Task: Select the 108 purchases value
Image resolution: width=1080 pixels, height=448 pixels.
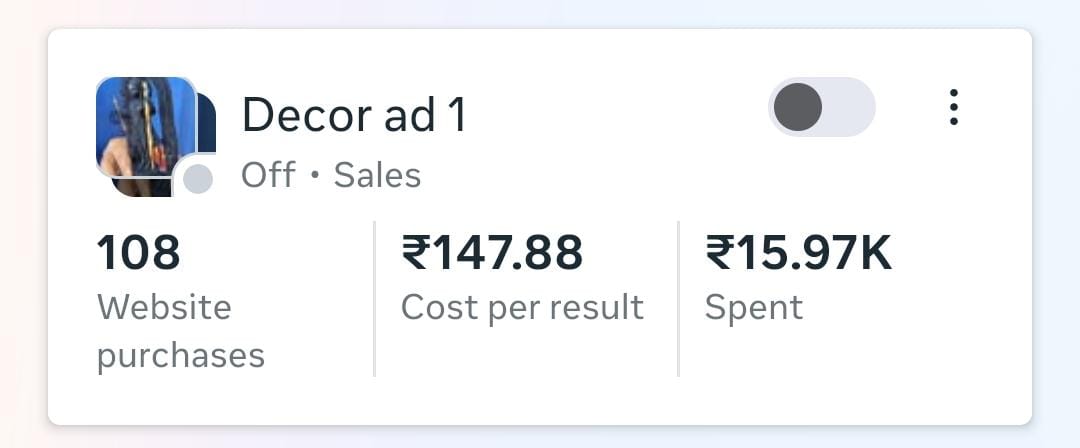Action: pos(138,253)
